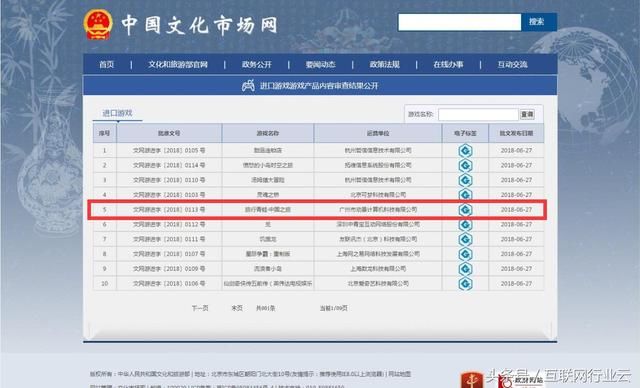Open 互动交流 navigation item
The width and height of the screenshot is (640, 388).
click(x=512, y=64)
